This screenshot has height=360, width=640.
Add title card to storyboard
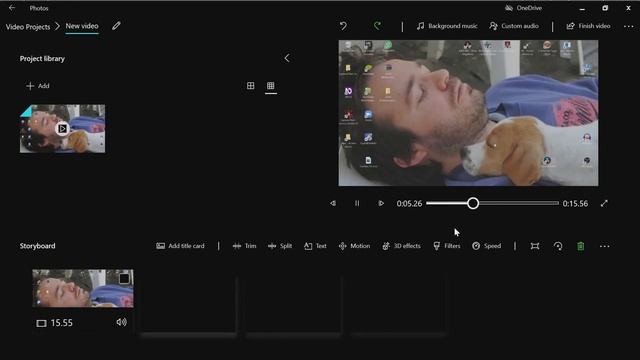(x=180, y=246)
